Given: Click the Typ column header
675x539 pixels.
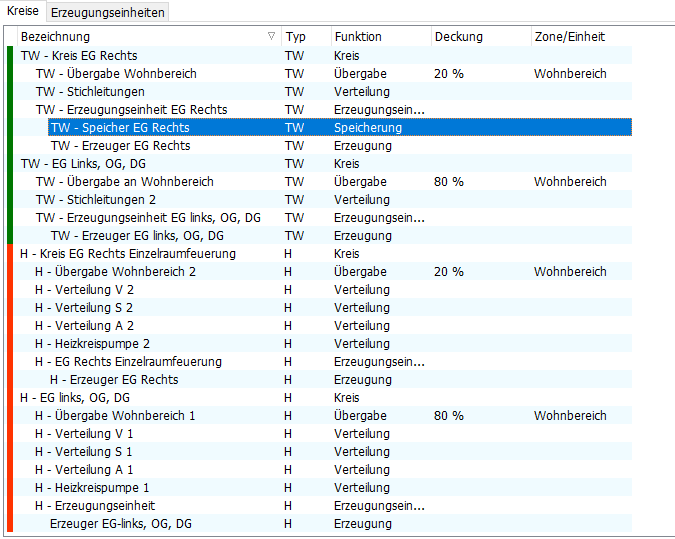Looking at the screenshot, I should (x=296, y=37).
